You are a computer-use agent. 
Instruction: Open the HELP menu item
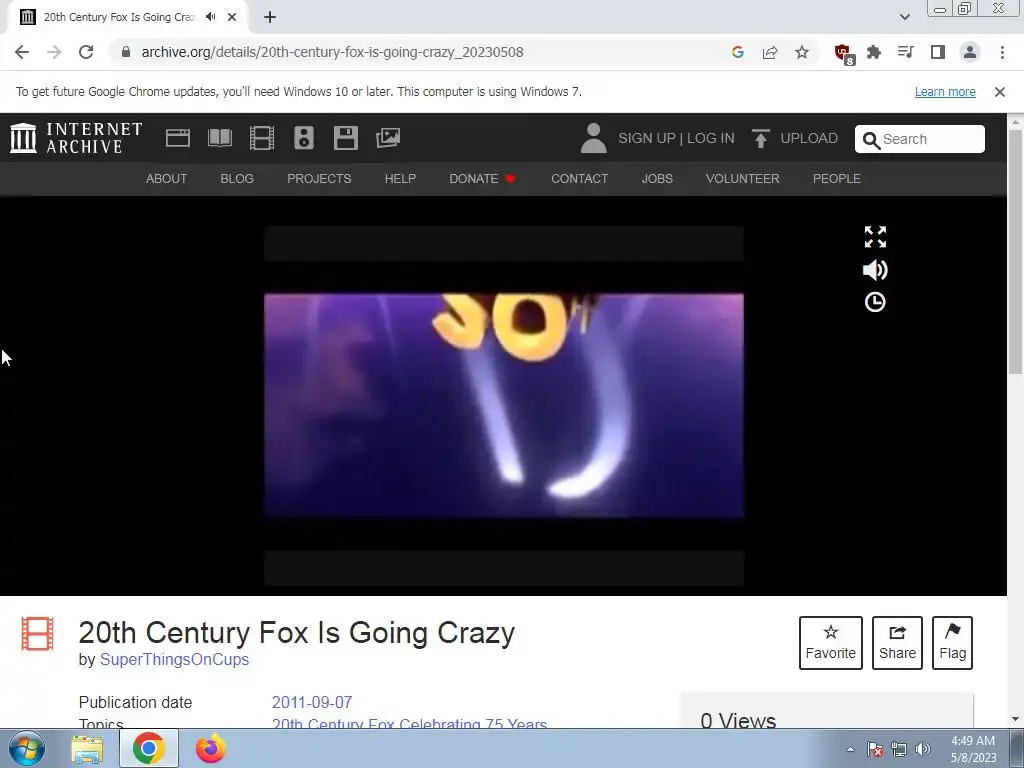pyautogui.click(x=400, y=178)
